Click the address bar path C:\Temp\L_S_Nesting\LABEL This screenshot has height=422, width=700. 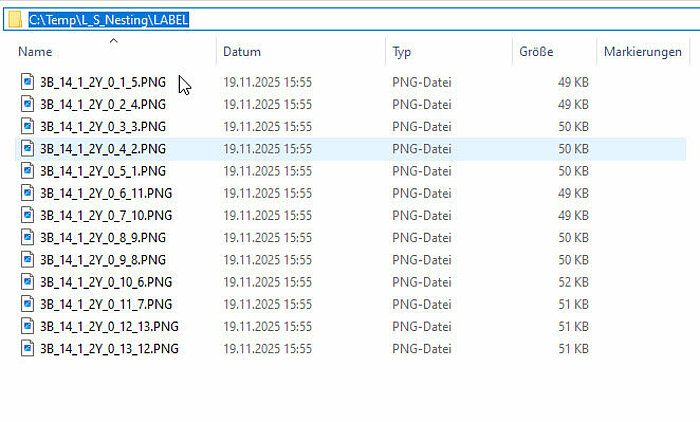tap(109, 19)
